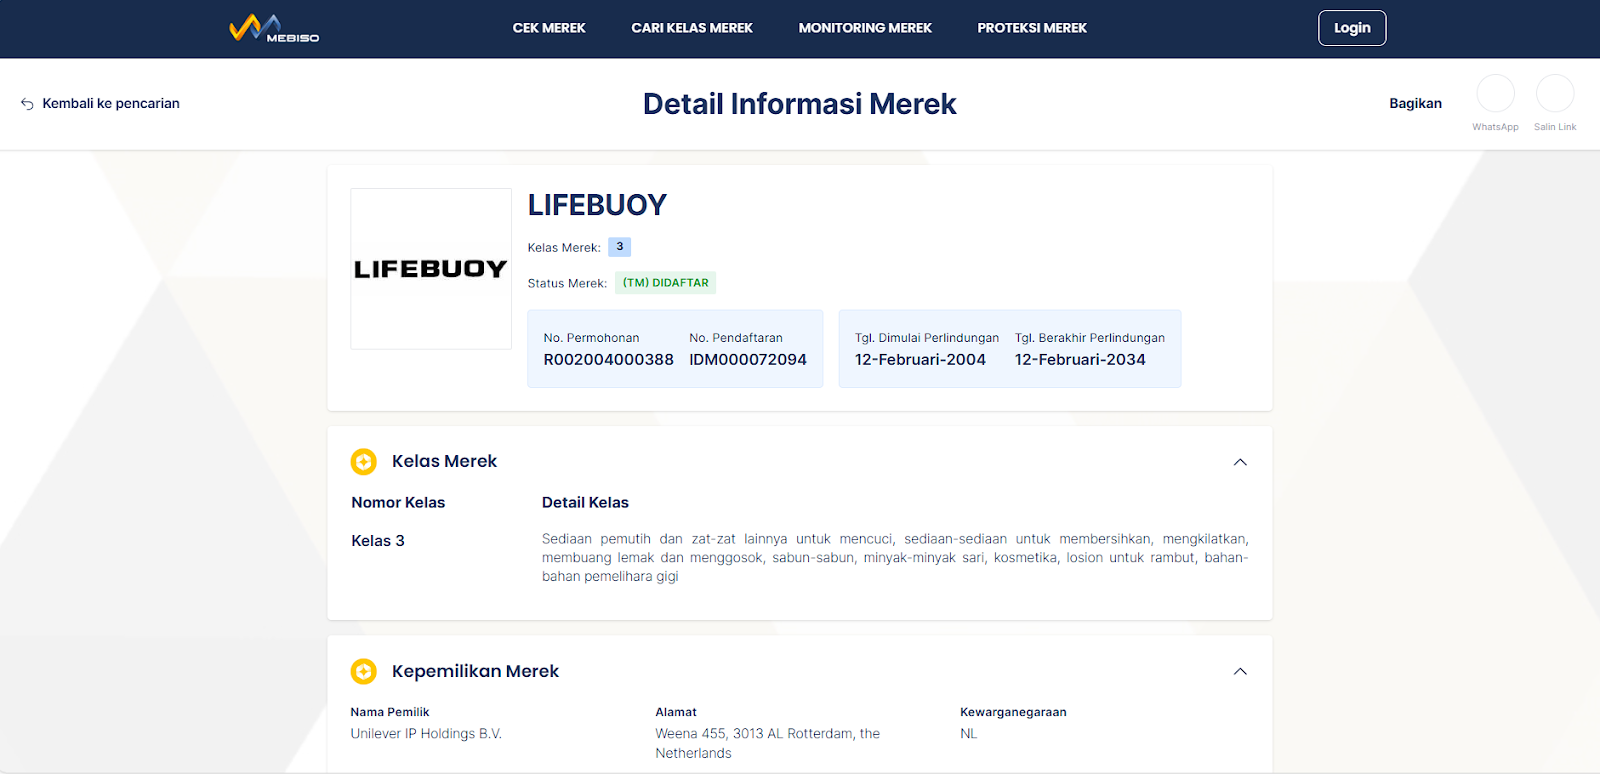
Task: Click the (TM) DIDAFTAR status badge
Action: pyautogui.click(x=665, y=283)
